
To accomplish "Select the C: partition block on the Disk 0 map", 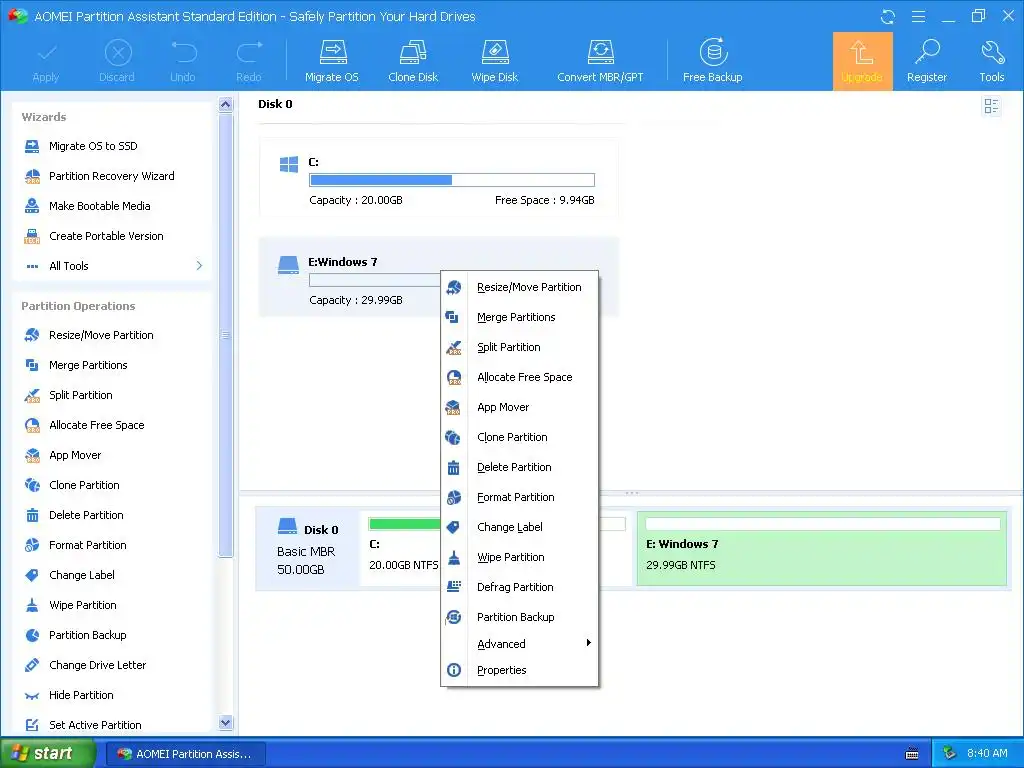I will tap(400, 548).
